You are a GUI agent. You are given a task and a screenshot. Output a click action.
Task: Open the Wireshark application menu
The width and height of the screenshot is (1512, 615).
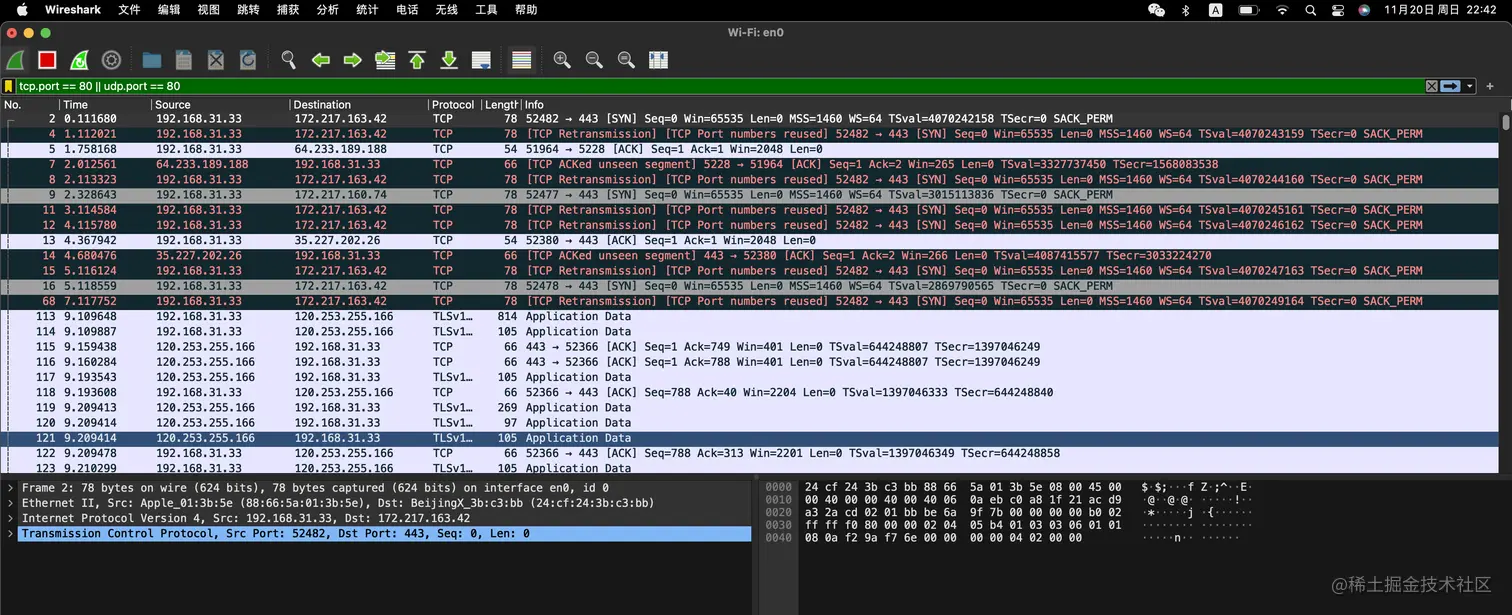click(x=72, y=10)
